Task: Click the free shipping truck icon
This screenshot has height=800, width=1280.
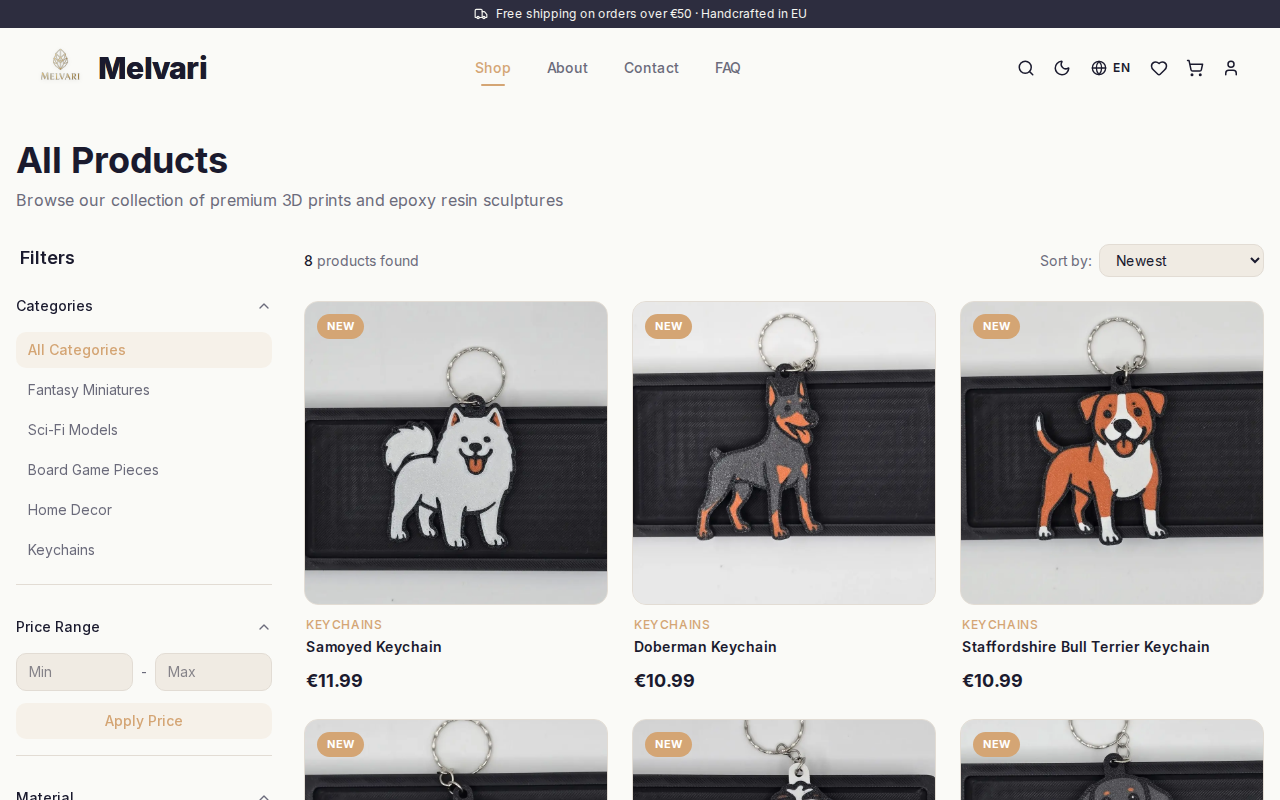Action: (481, 14)
